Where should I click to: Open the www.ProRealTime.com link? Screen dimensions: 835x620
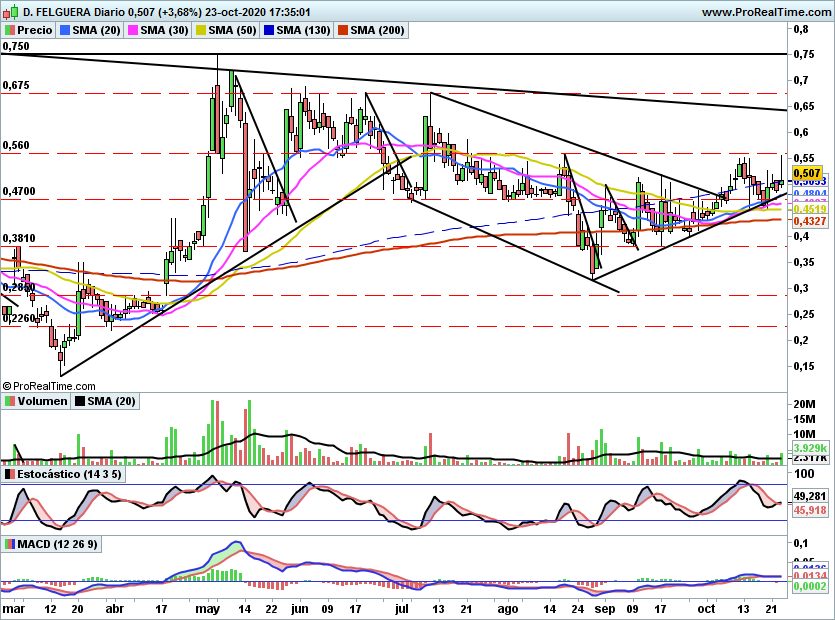[x=767, y=12]
